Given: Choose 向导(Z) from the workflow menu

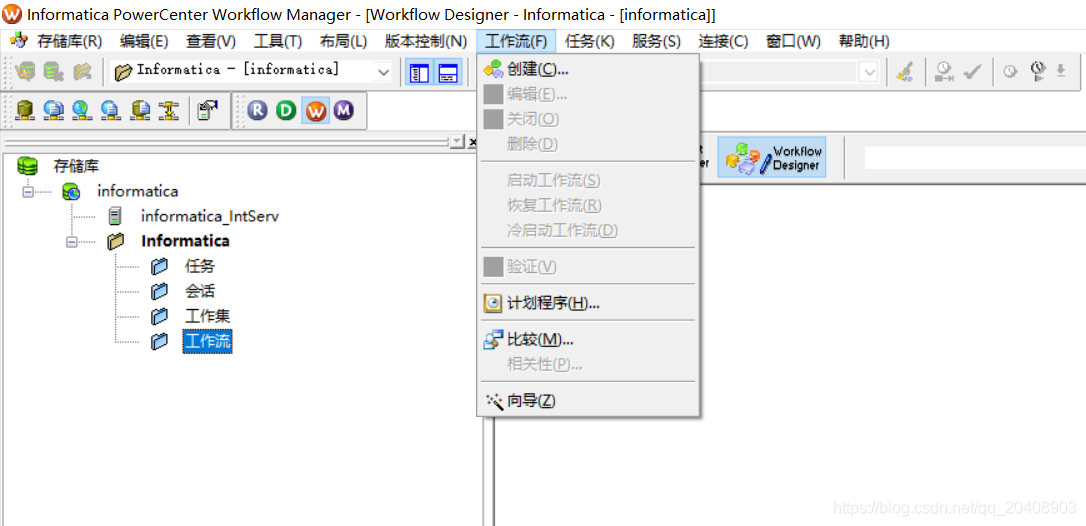Looking at the screenshot, I should click(588, 401).
